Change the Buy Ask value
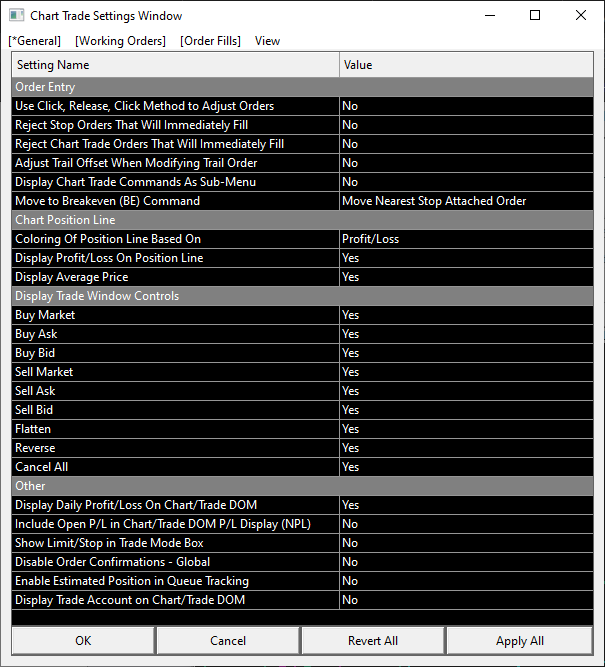Image resolution: width=605 pixels, height=667 pixels. [x=466, y=334]
